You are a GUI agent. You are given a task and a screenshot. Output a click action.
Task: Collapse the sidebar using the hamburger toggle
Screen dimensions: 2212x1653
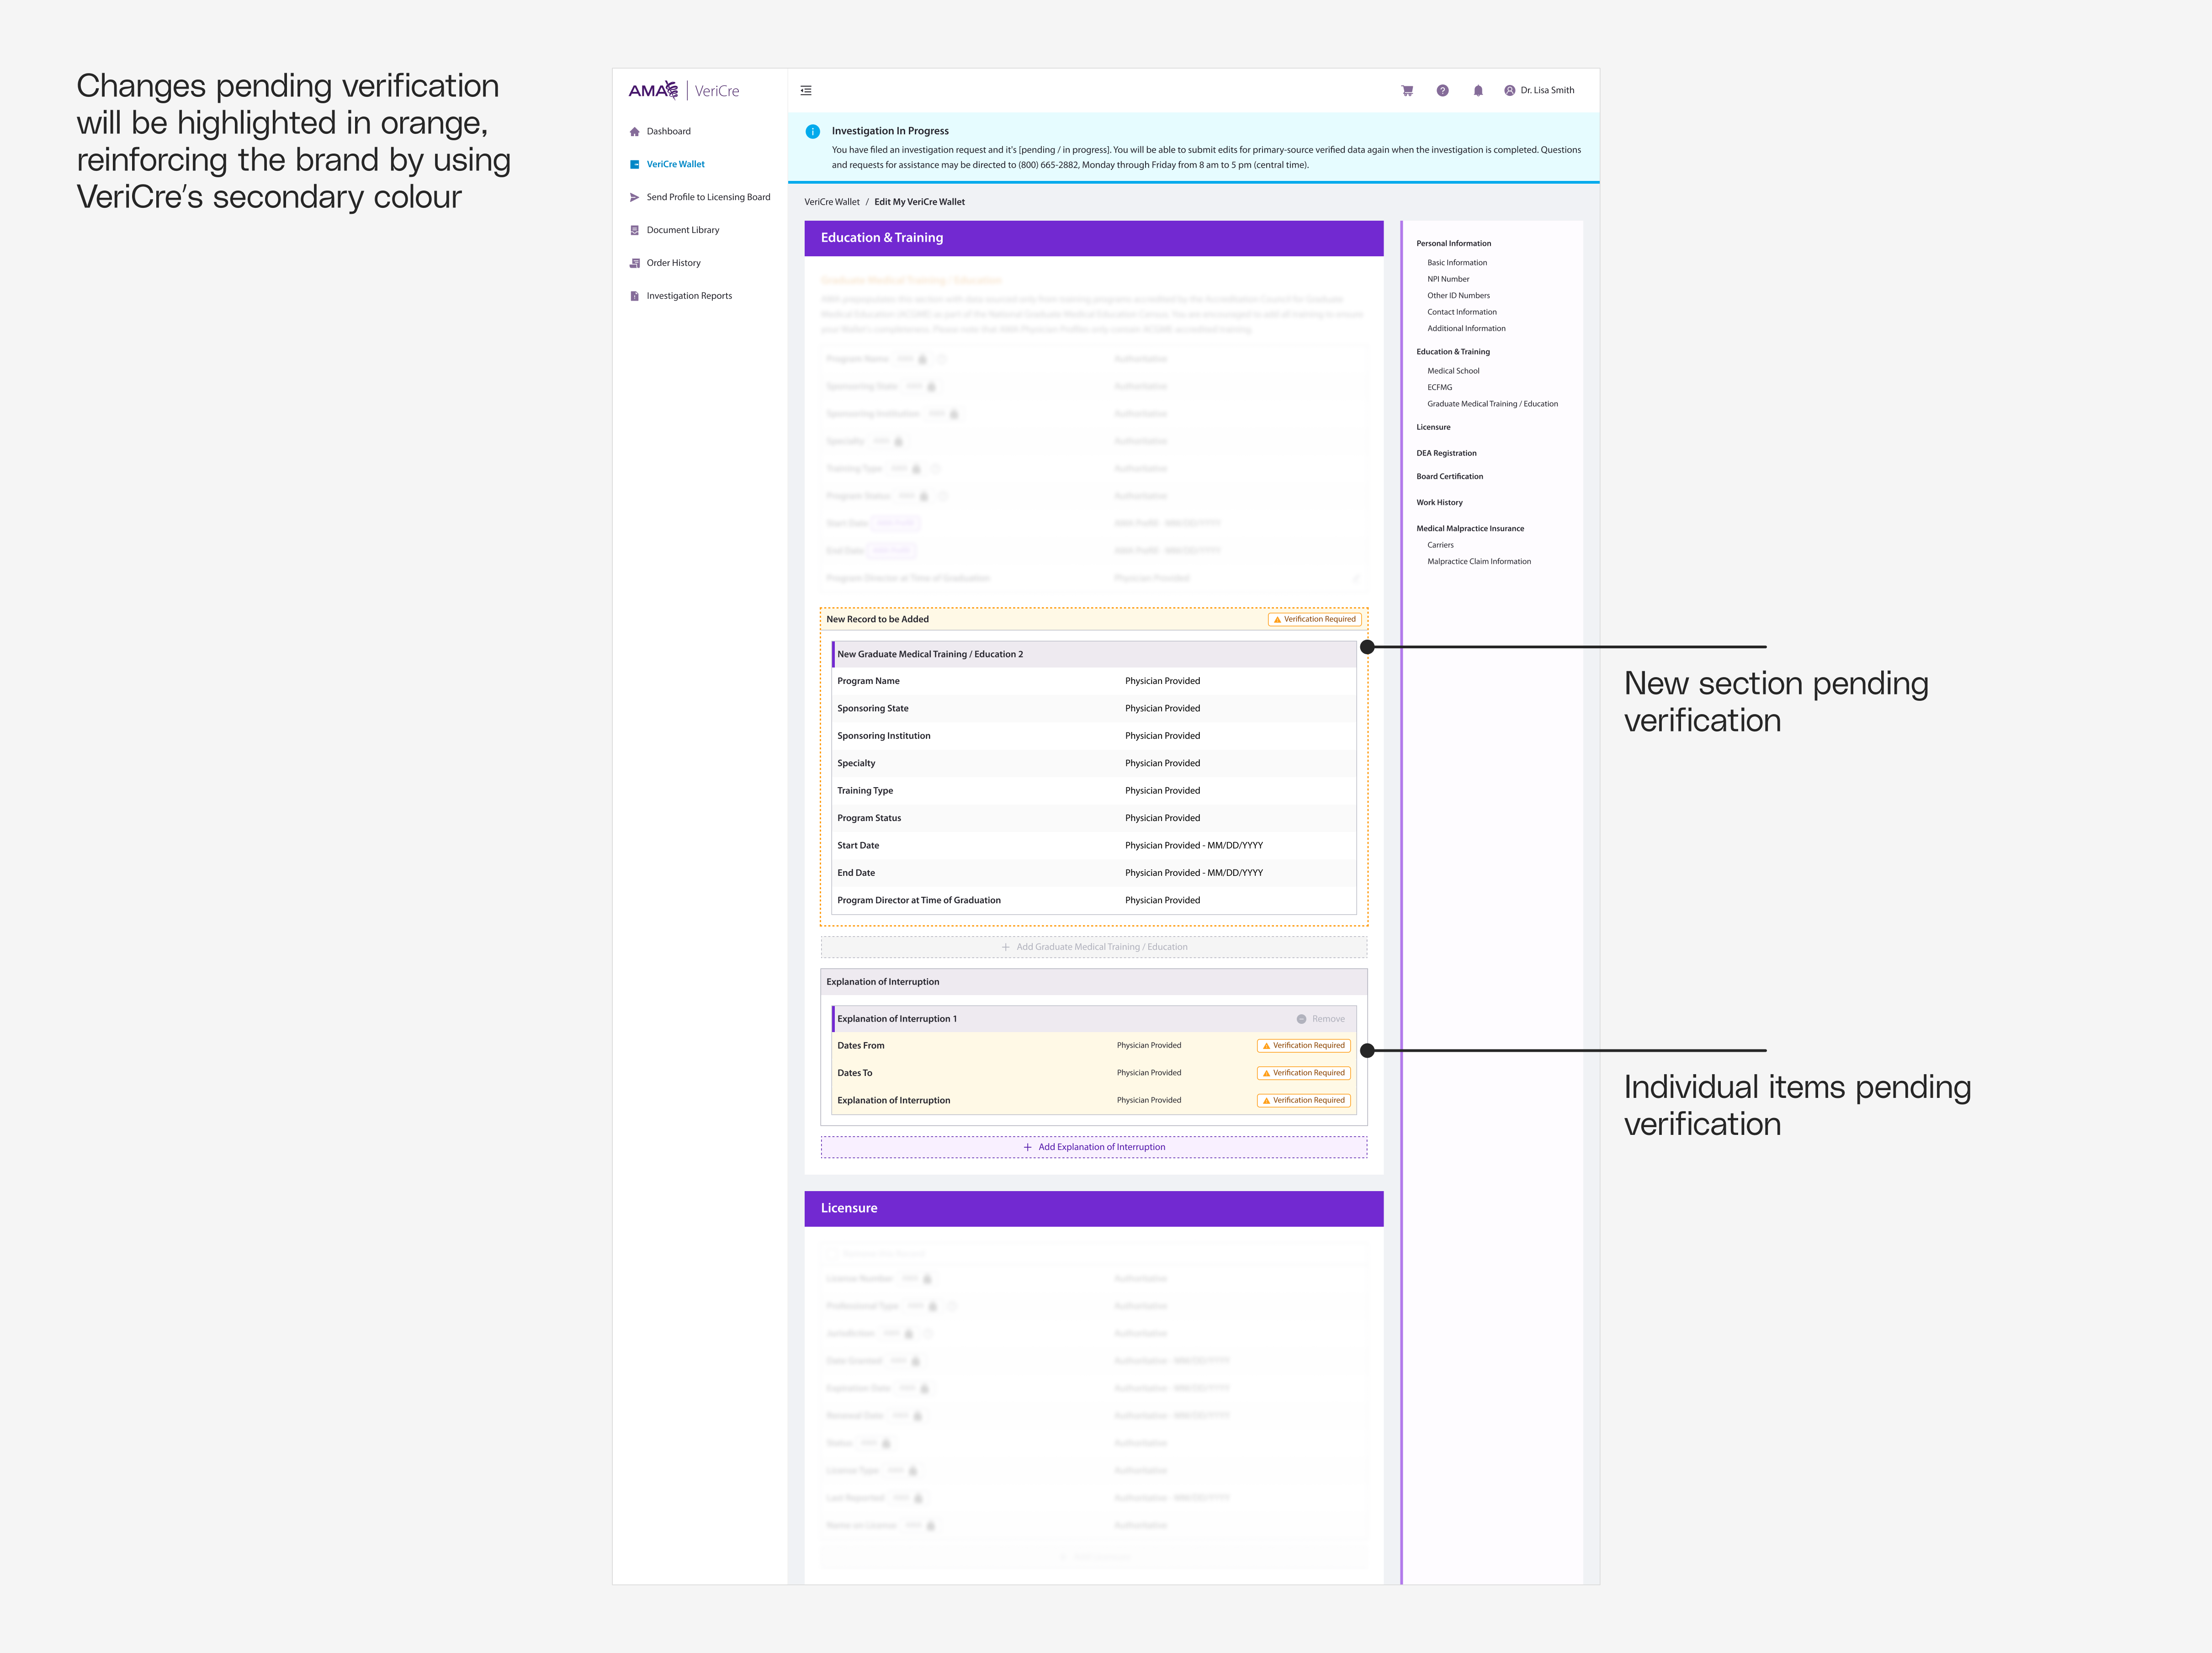[806, 90]
